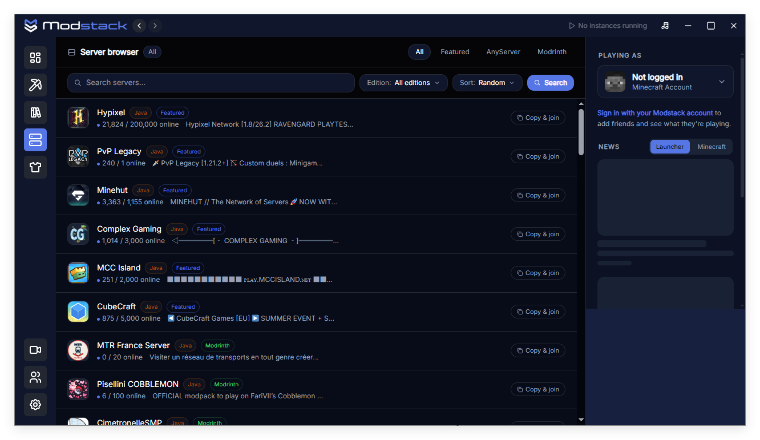
Task: Copy & join Minehut
Action: [x=538, y=195]
